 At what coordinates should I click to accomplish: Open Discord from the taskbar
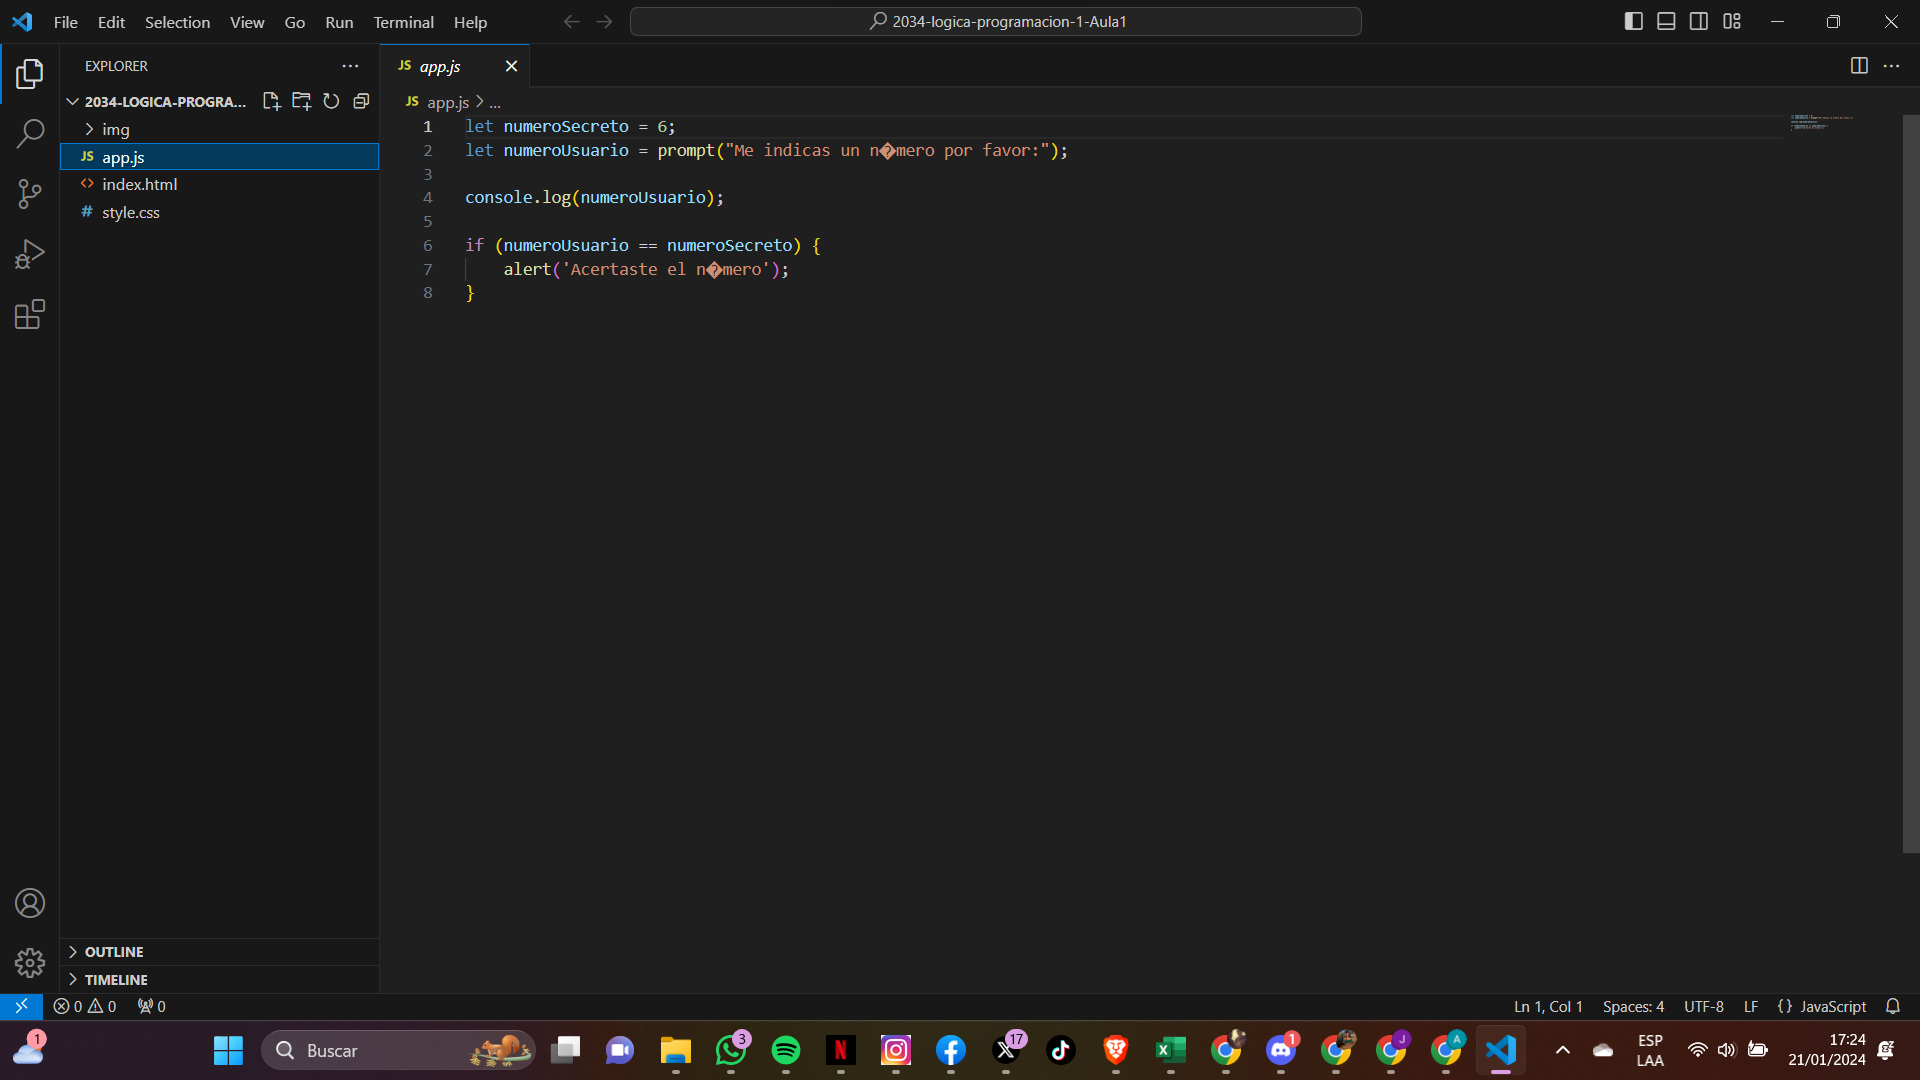[x=1281, y=1050]
